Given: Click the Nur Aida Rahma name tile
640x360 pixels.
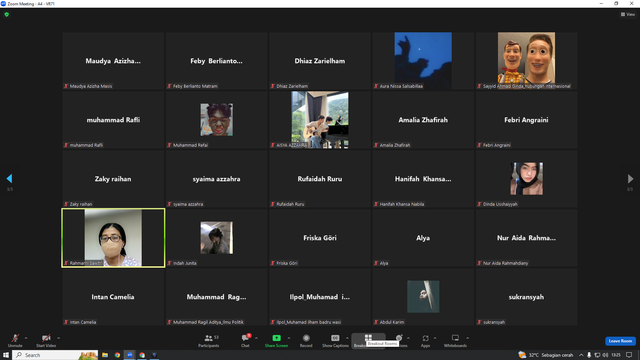Looking at the screenshot, I should 526,238.
